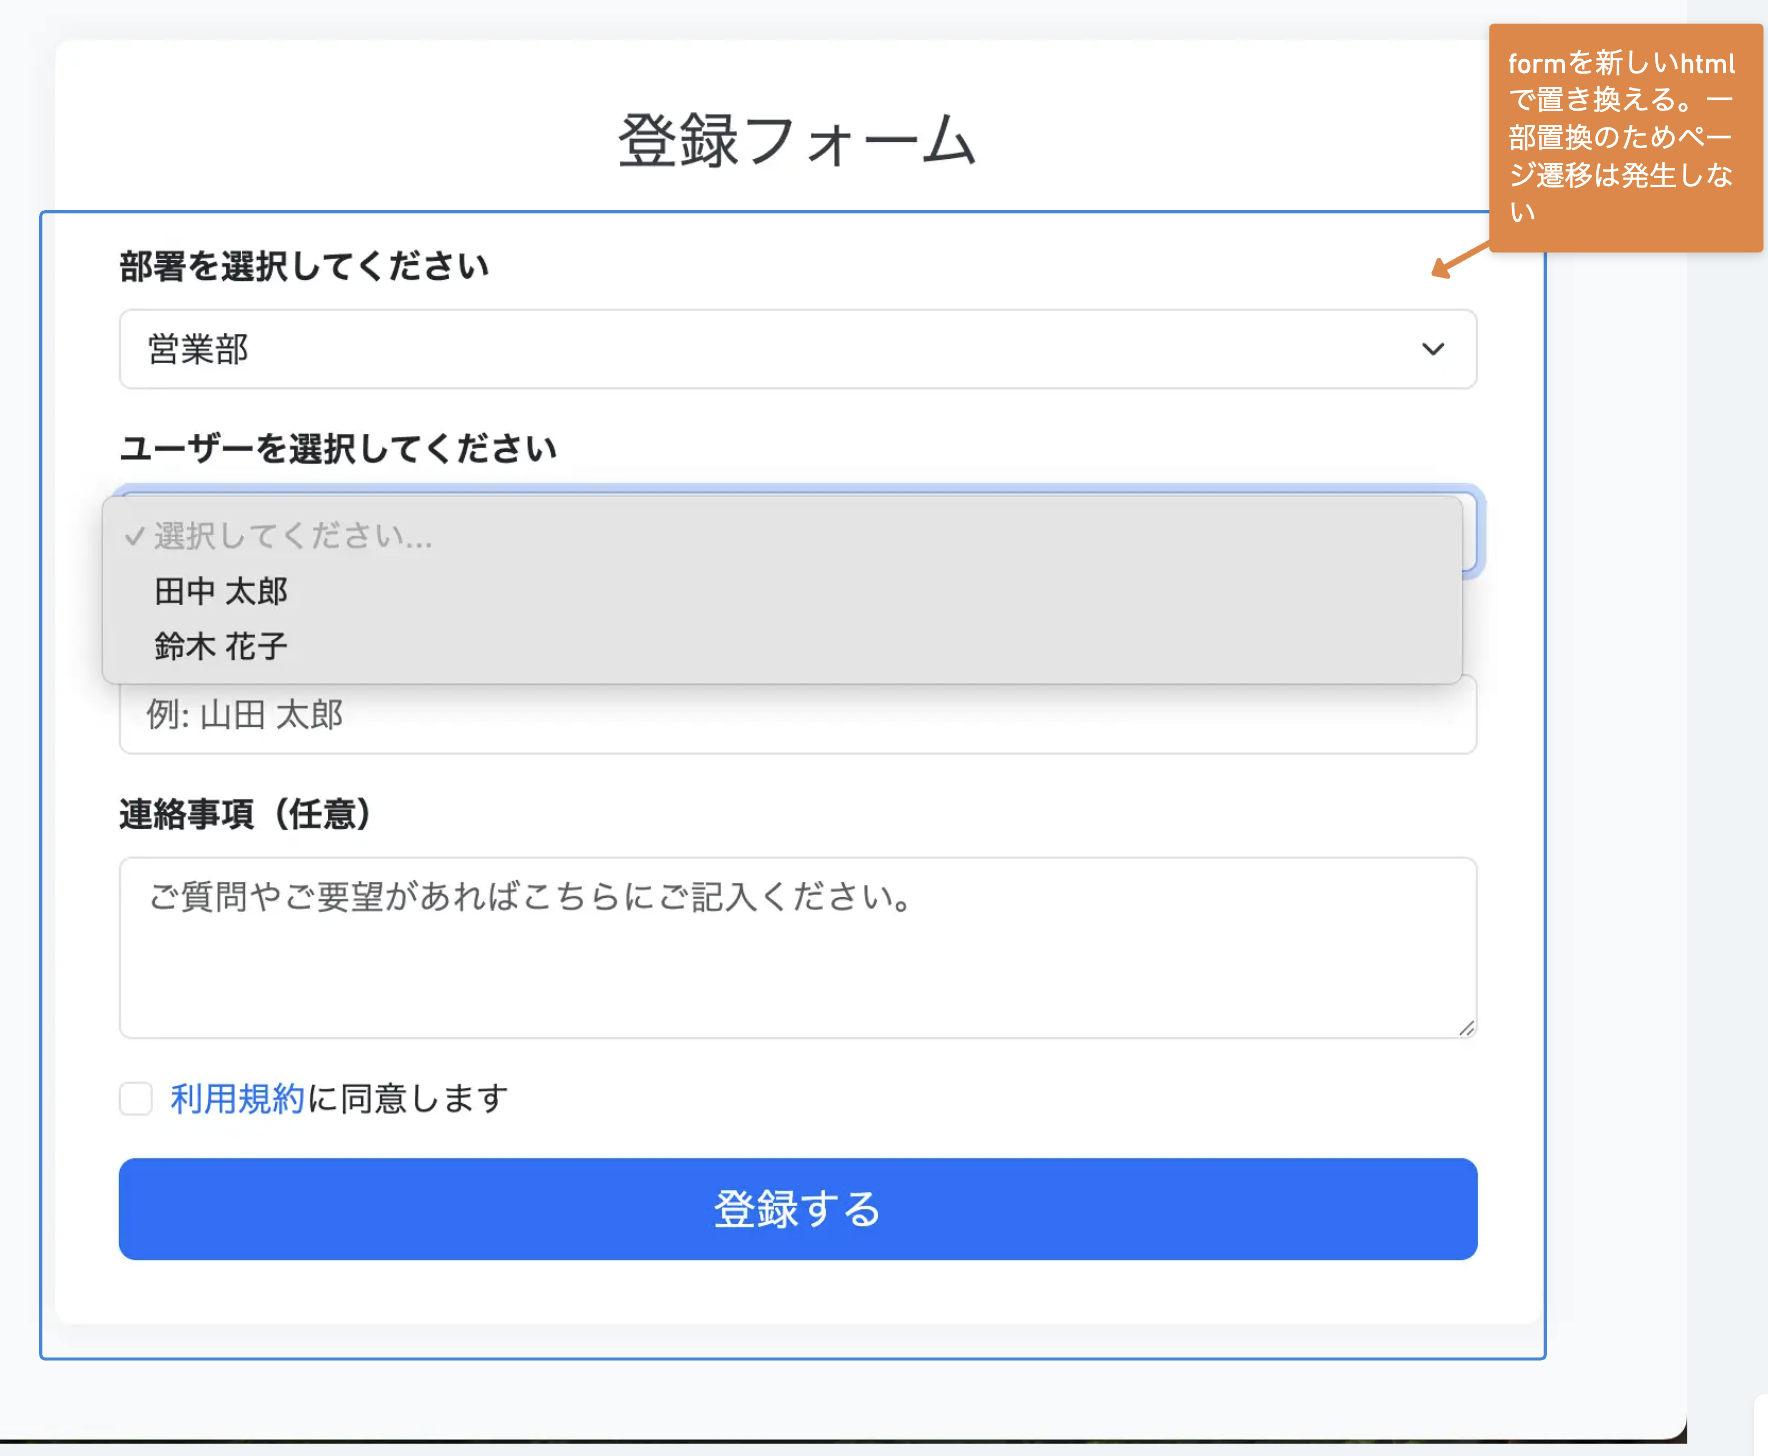Check the 利用規約 agreement checkbox

coord(136,1098)
